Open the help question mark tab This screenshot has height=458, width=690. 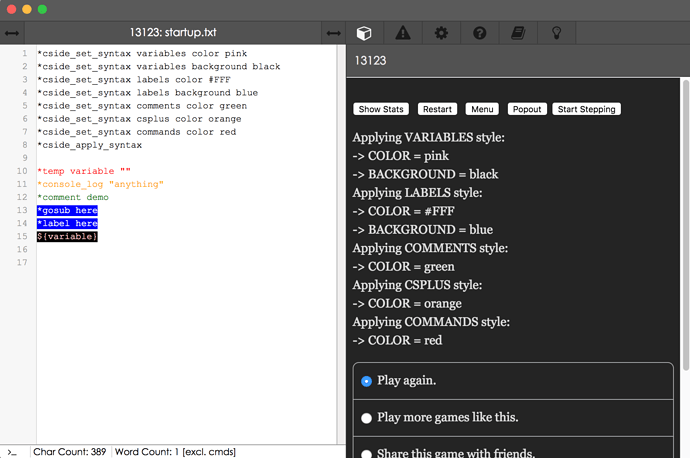[480, 33]
